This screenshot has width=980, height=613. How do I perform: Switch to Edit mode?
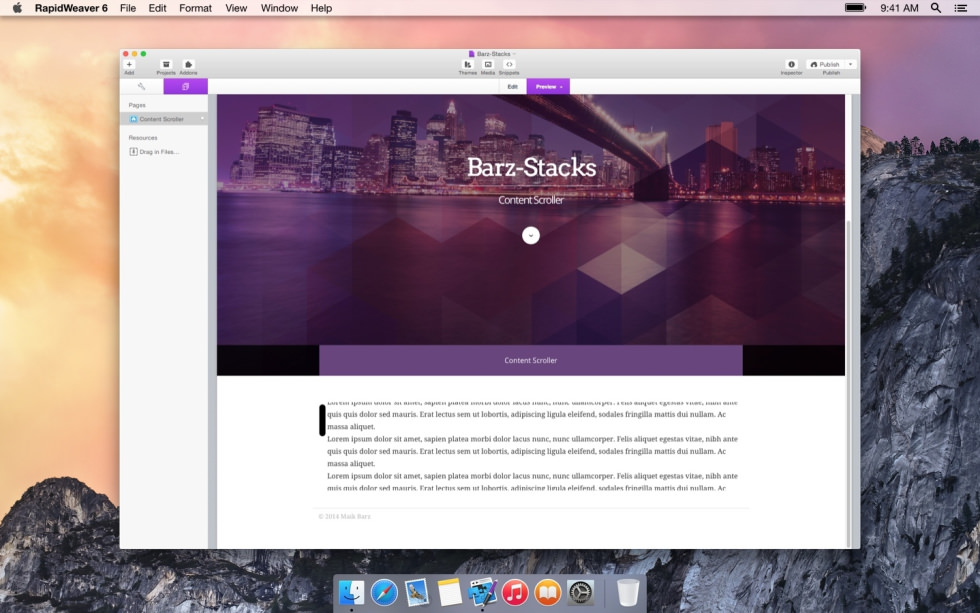[x=512, y=87]
